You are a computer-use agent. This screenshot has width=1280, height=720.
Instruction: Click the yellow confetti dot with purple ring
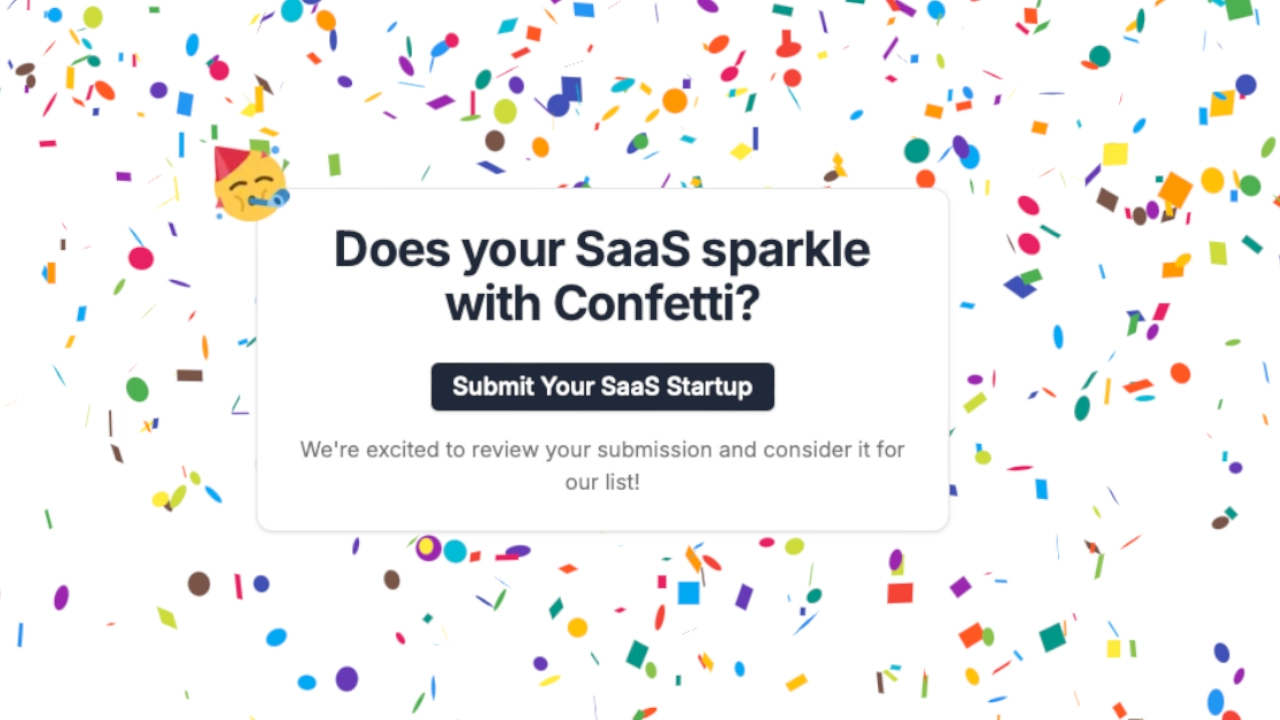428,547
